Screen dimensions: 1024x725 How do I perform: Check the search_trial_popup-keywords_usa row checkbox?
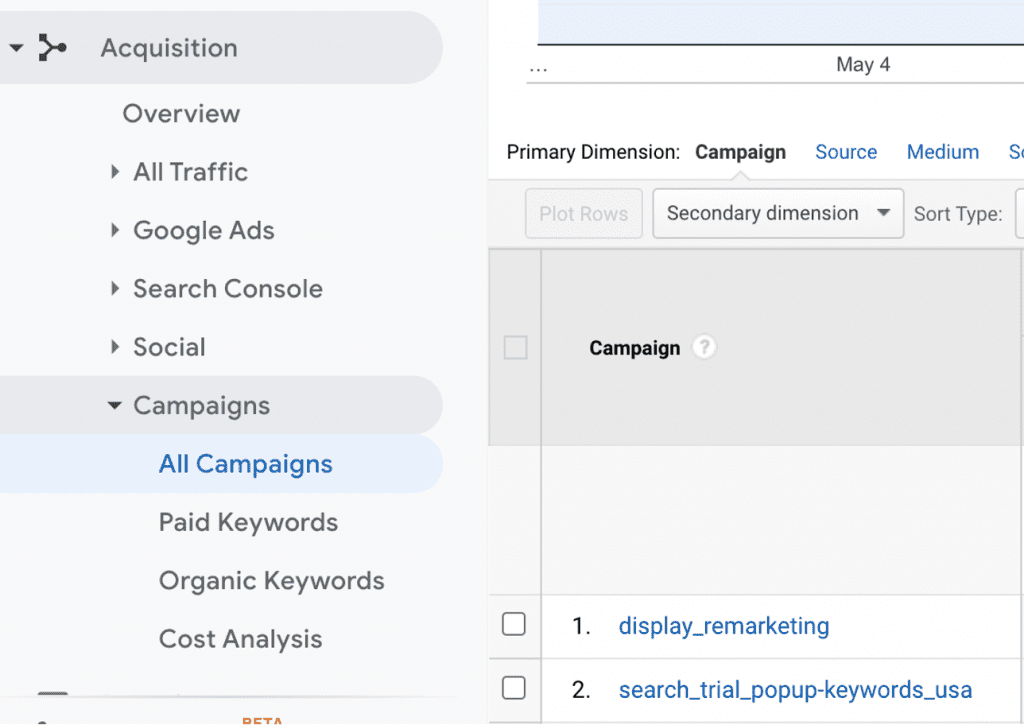pyautogui.click(x=513, y=688)
